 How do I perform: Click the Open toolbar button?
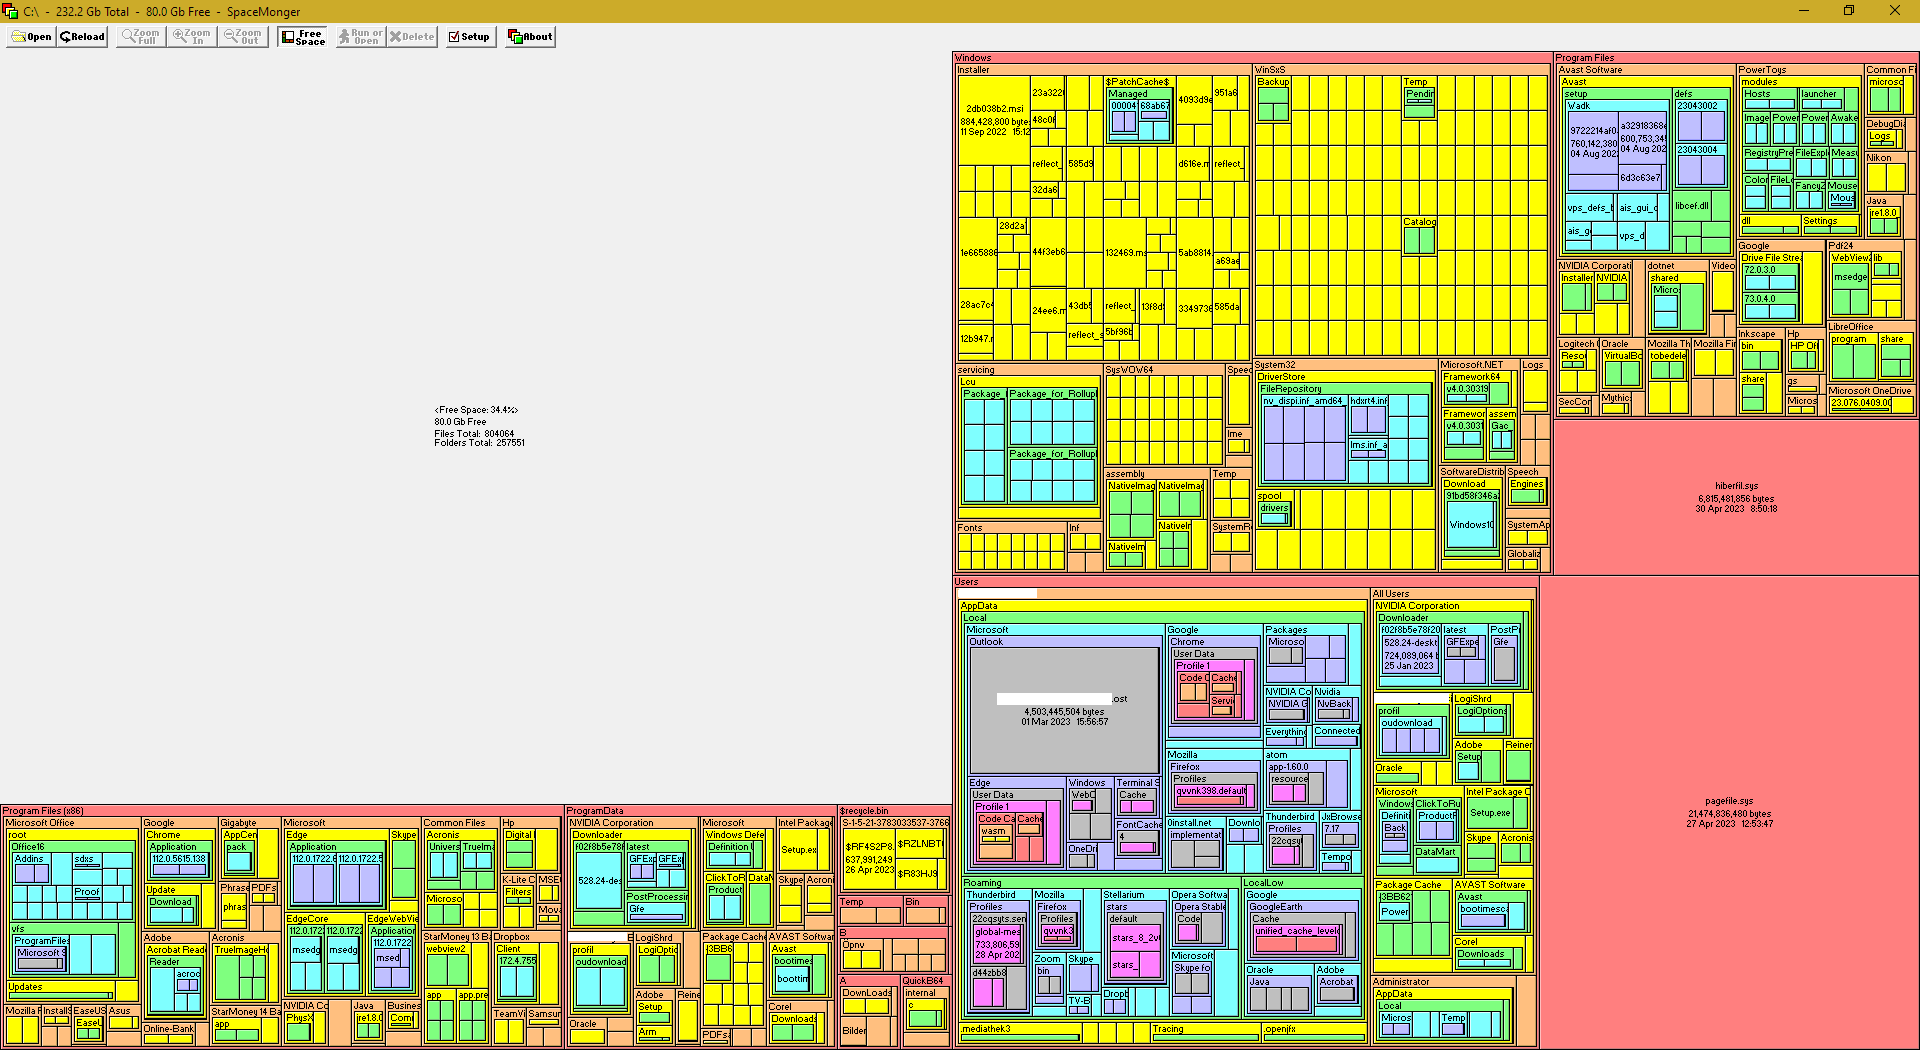pyautogui.click(x=31, y=37)
